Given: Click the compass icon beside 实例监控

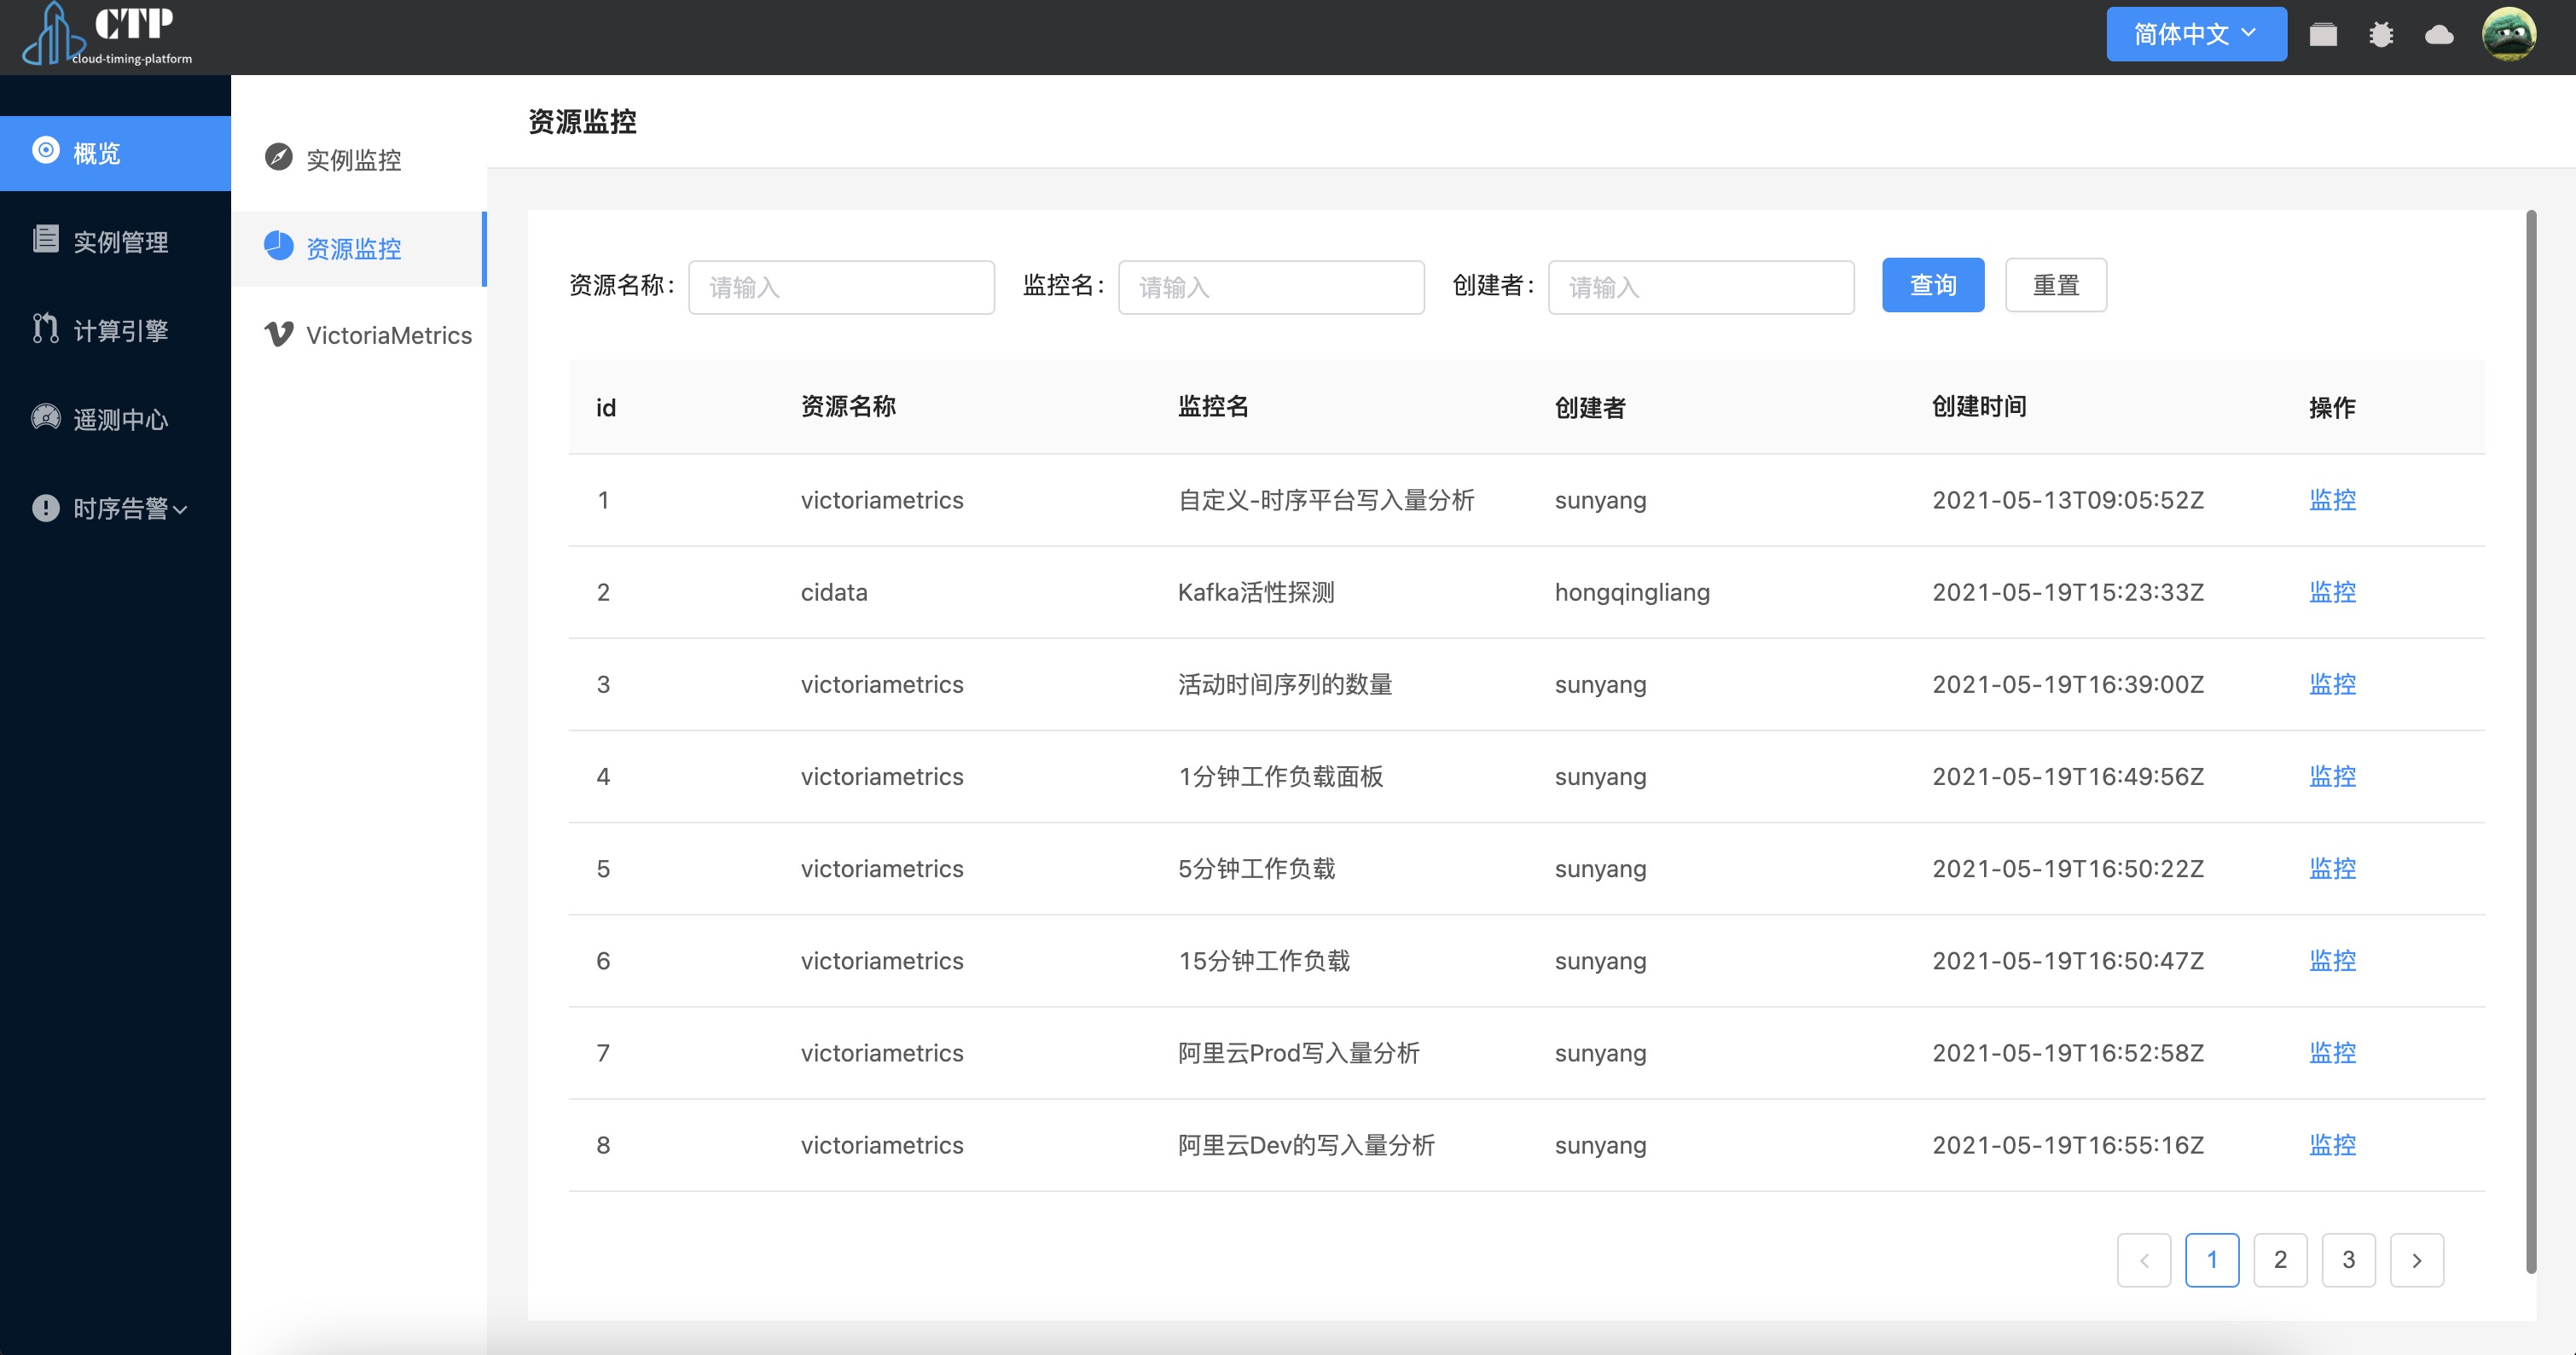Looking at the screenshot, I should tap(279, 157).
